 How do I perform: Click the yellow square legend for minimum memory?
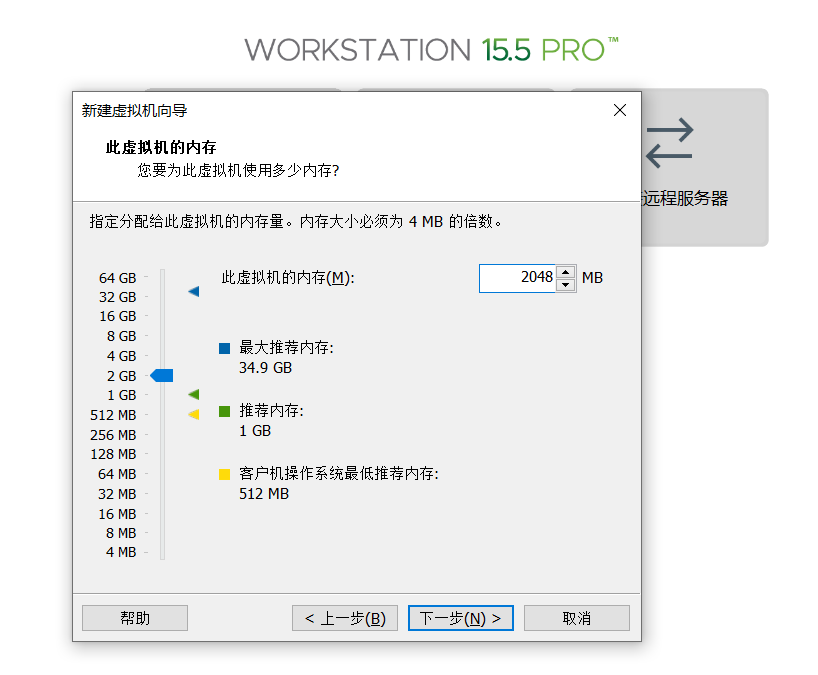(x=224, y=474)
